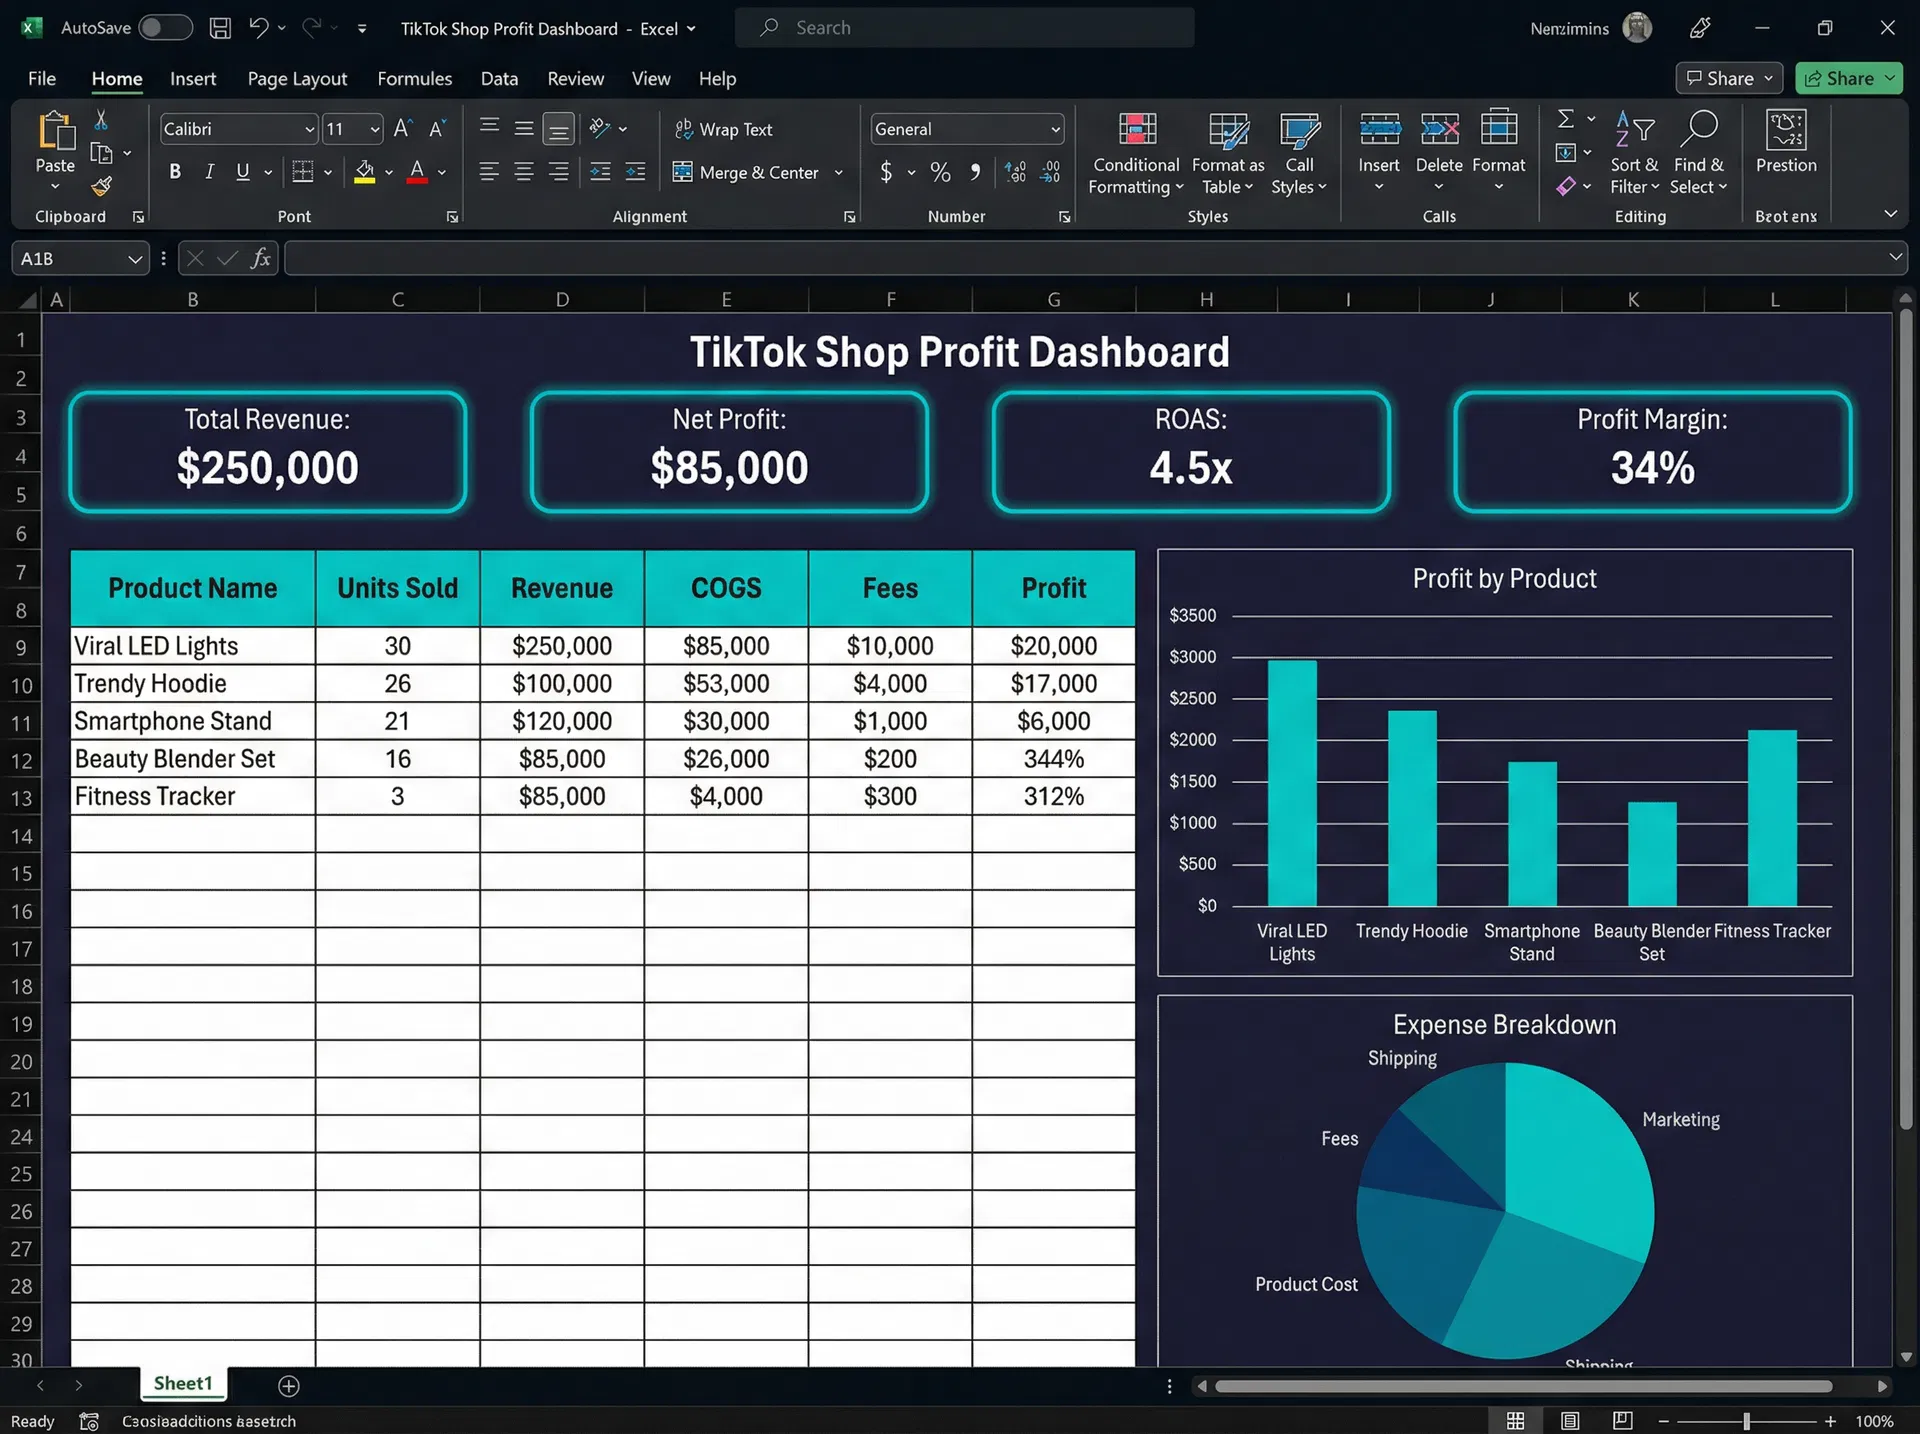This screenshot has height=1434, width=1920.
Task: Expand the fill color dropdown arrow
Action: tap(390, 172)
